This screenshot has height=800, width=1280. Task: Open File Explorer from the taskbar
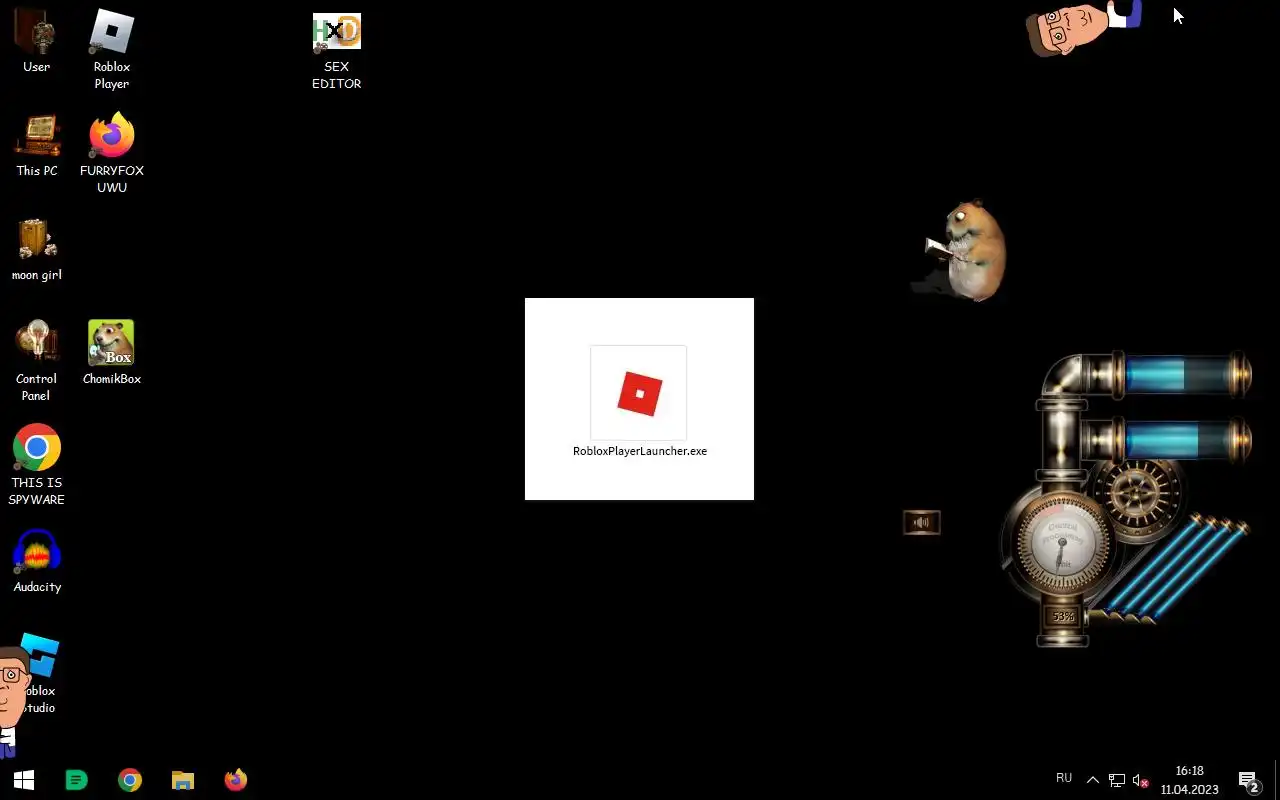point(182,780)
